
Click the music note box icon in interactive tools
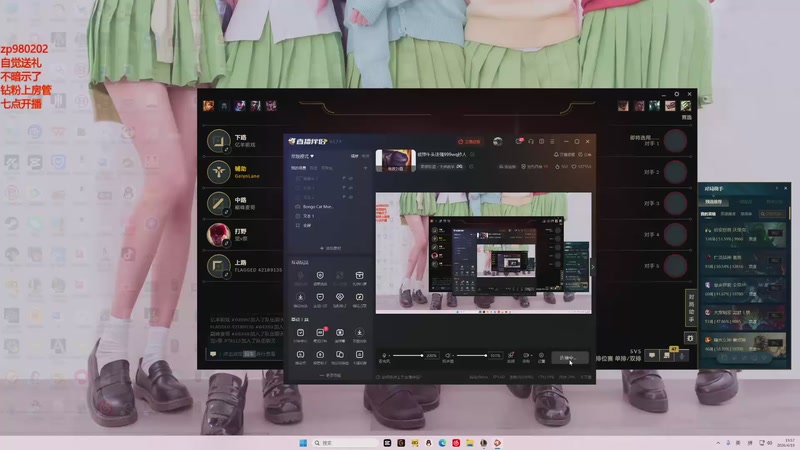(x=359, y=299)
